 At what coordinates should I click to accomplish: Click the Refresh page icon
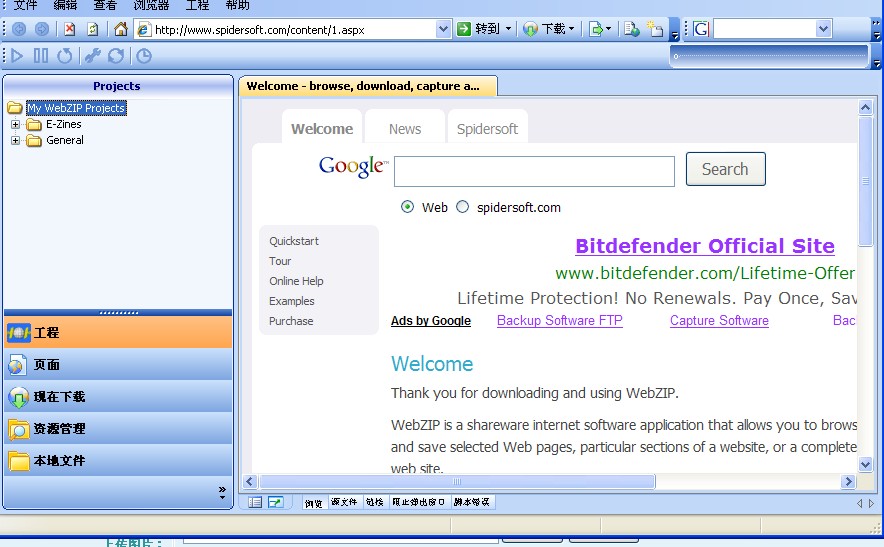93,29
